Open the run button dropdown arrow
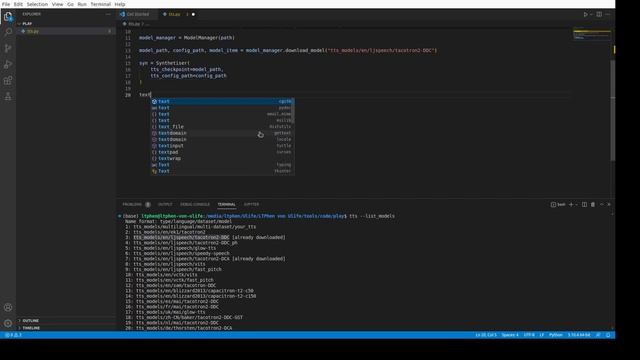 point(591,14)
